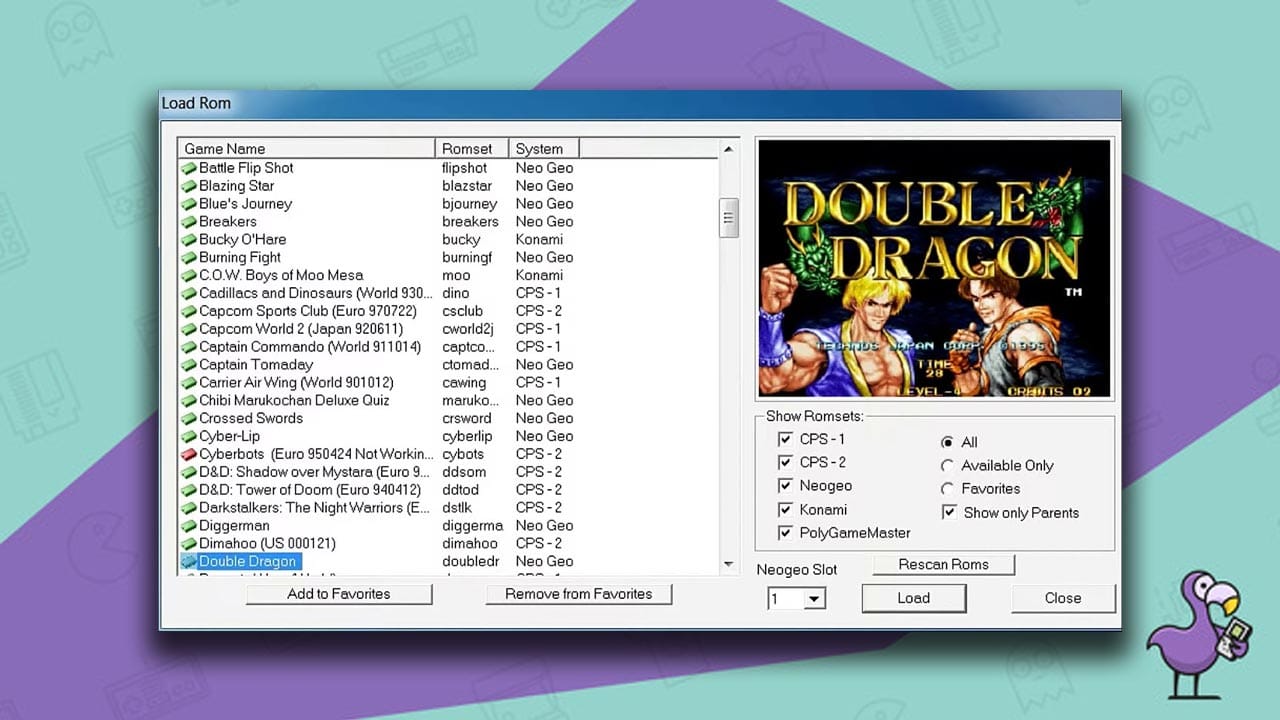Click the game list scrollbar thumb
The image size is (1280, 720).
point(728,218)
